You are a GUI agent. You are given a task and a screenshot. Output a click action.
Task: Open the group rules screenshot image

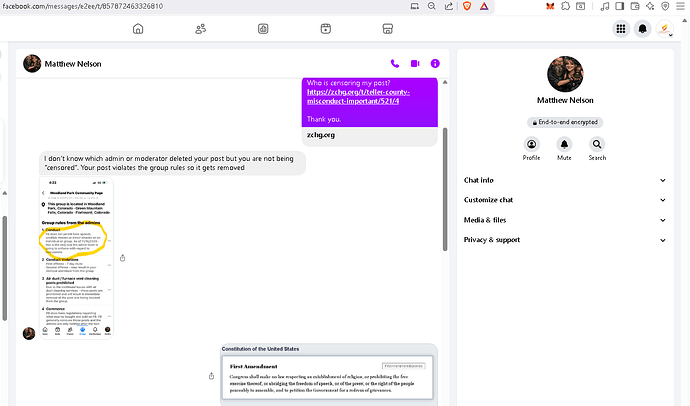(77, 258)
